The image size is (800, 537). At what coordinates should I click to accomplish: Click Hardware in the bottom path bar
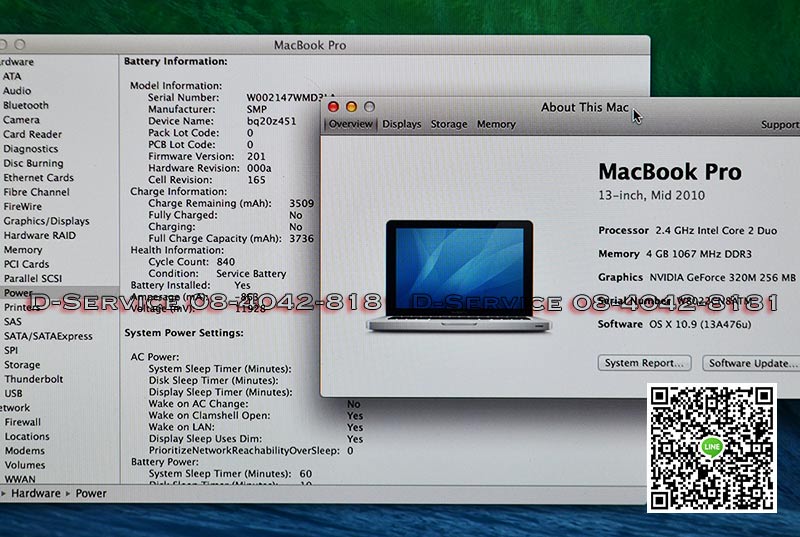36,494
